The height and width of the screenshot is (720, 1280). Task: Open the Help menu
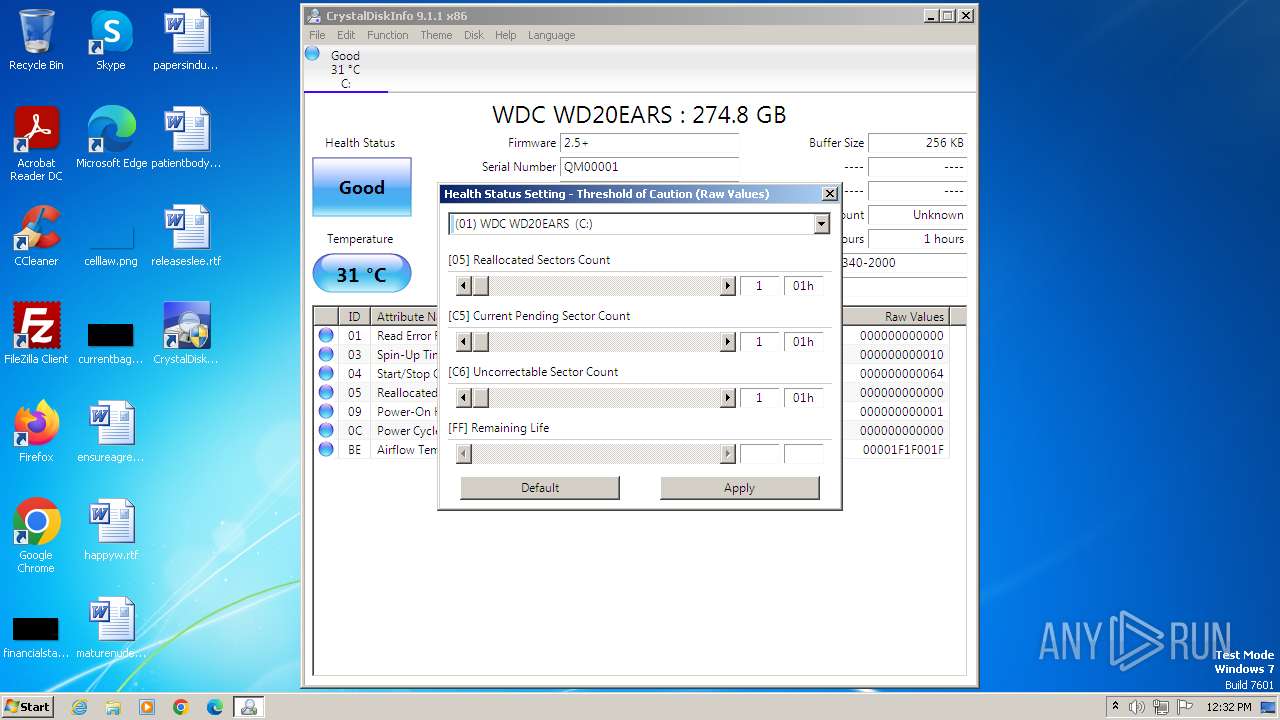pyautogui.click(x=506, y=35)
